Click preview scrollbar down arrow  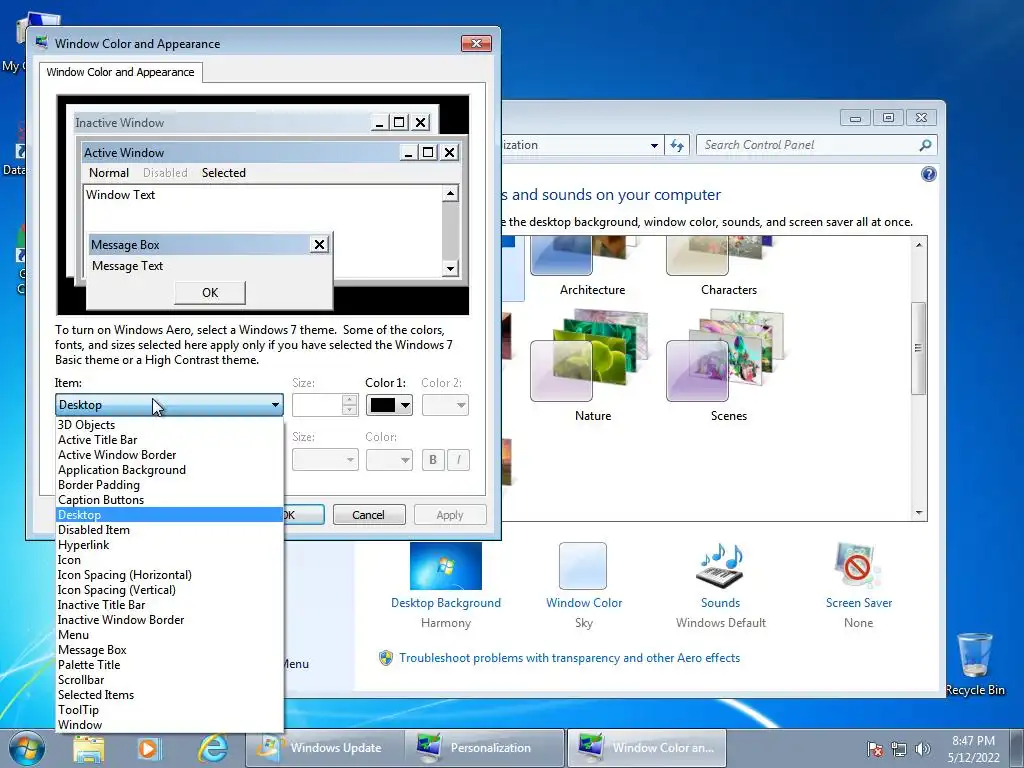(450, 268)
